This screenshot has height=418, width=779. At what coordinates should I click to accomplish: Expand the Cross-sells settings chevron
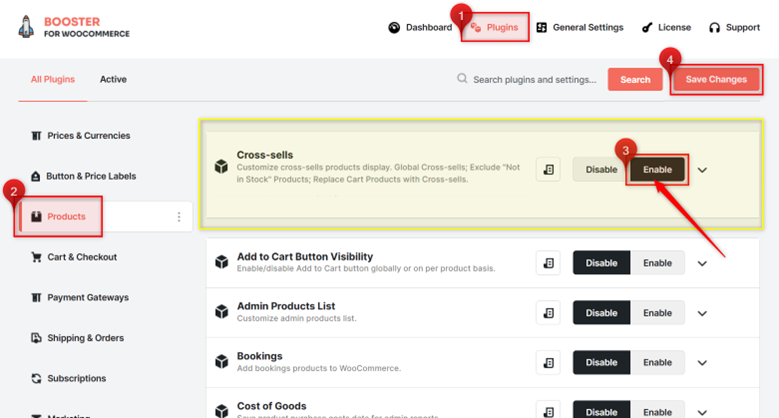702,170
